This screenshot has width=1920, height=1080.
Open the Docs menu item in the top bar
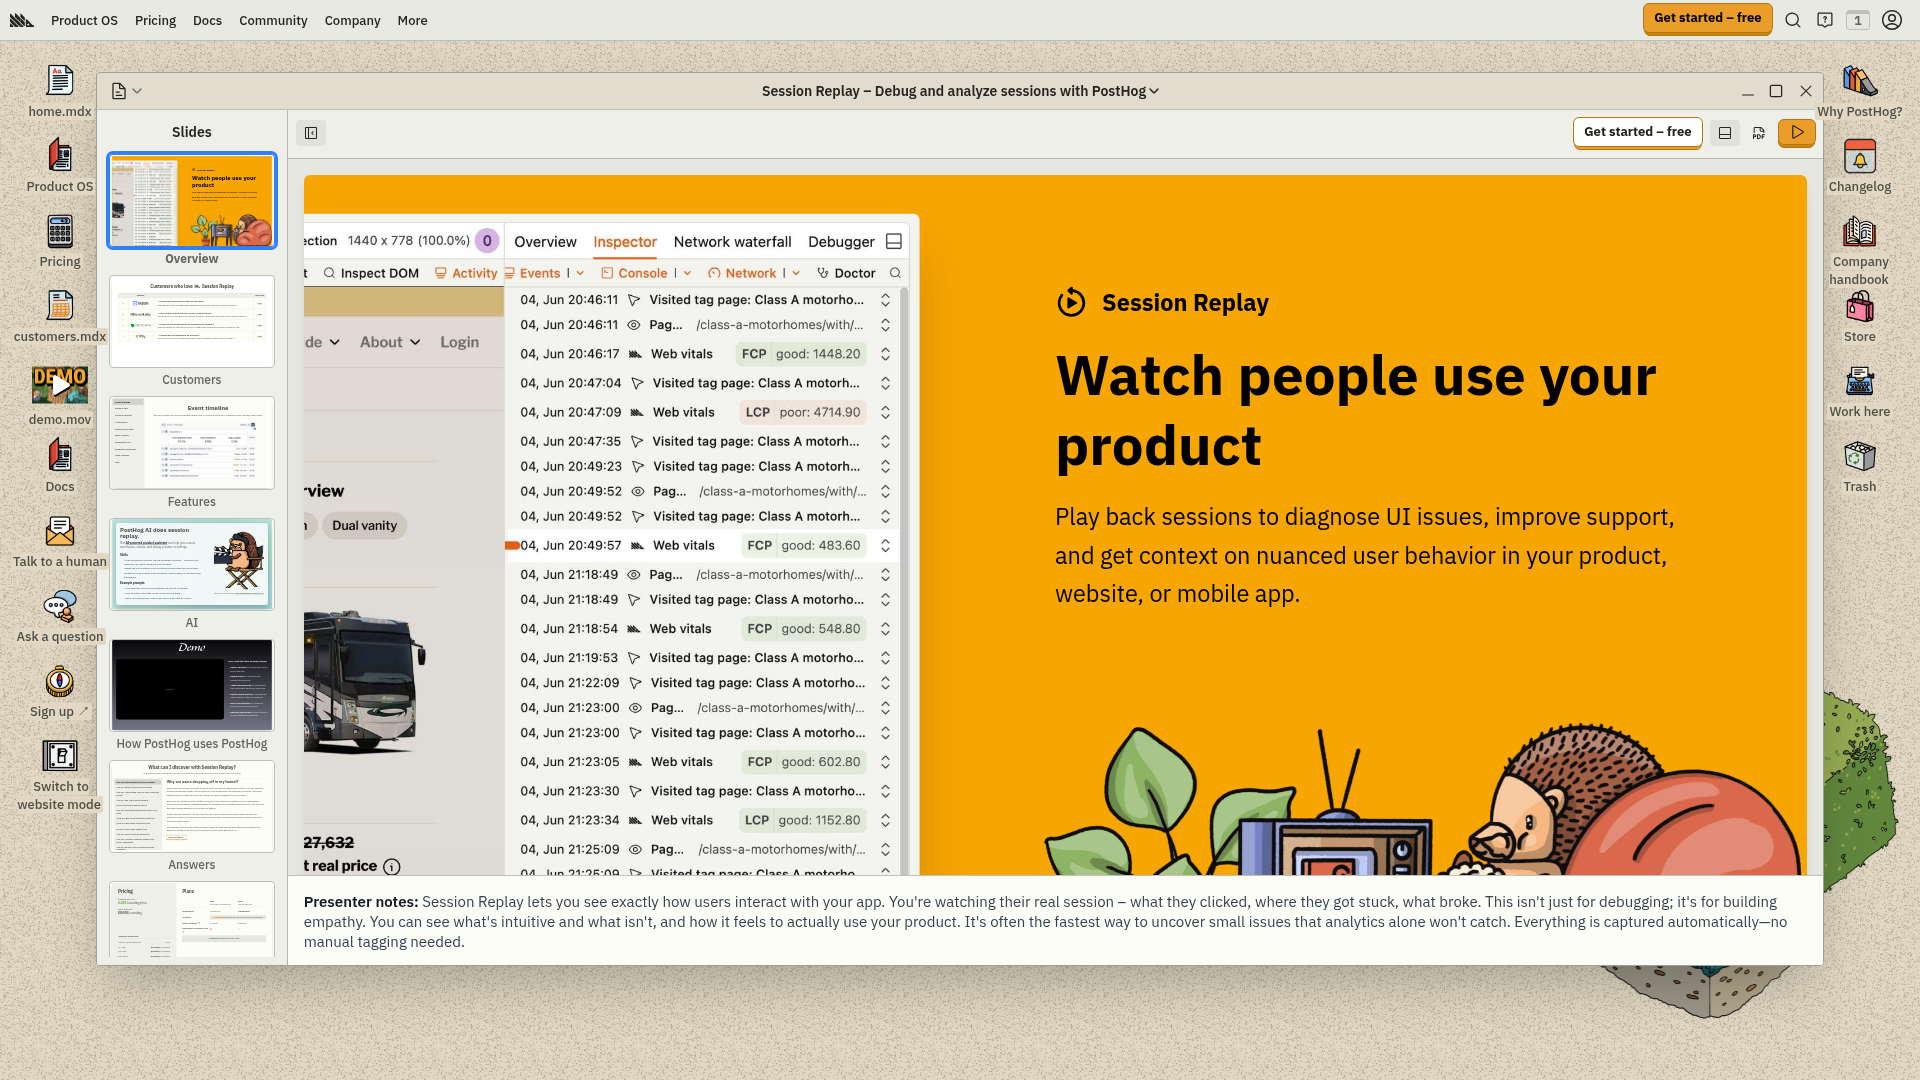pyautogui.click(x=207, y=20)
